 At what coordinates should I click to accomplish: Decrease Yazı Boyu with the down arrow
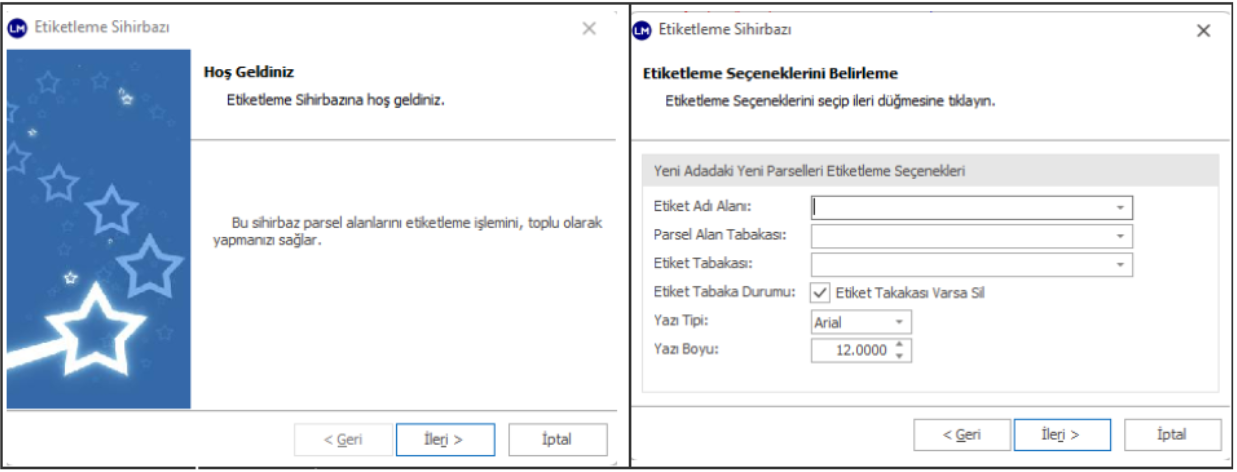tap(899, 356)
